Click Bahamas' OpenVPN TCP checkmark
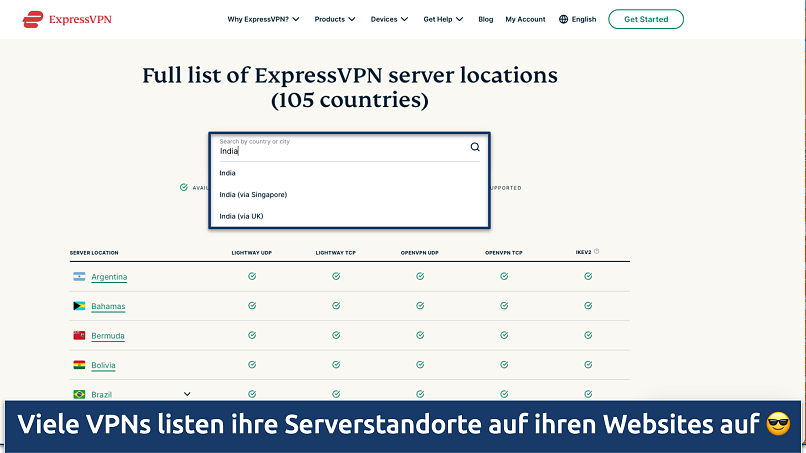The width and height of the screenshot is (806, 453). 504,305
